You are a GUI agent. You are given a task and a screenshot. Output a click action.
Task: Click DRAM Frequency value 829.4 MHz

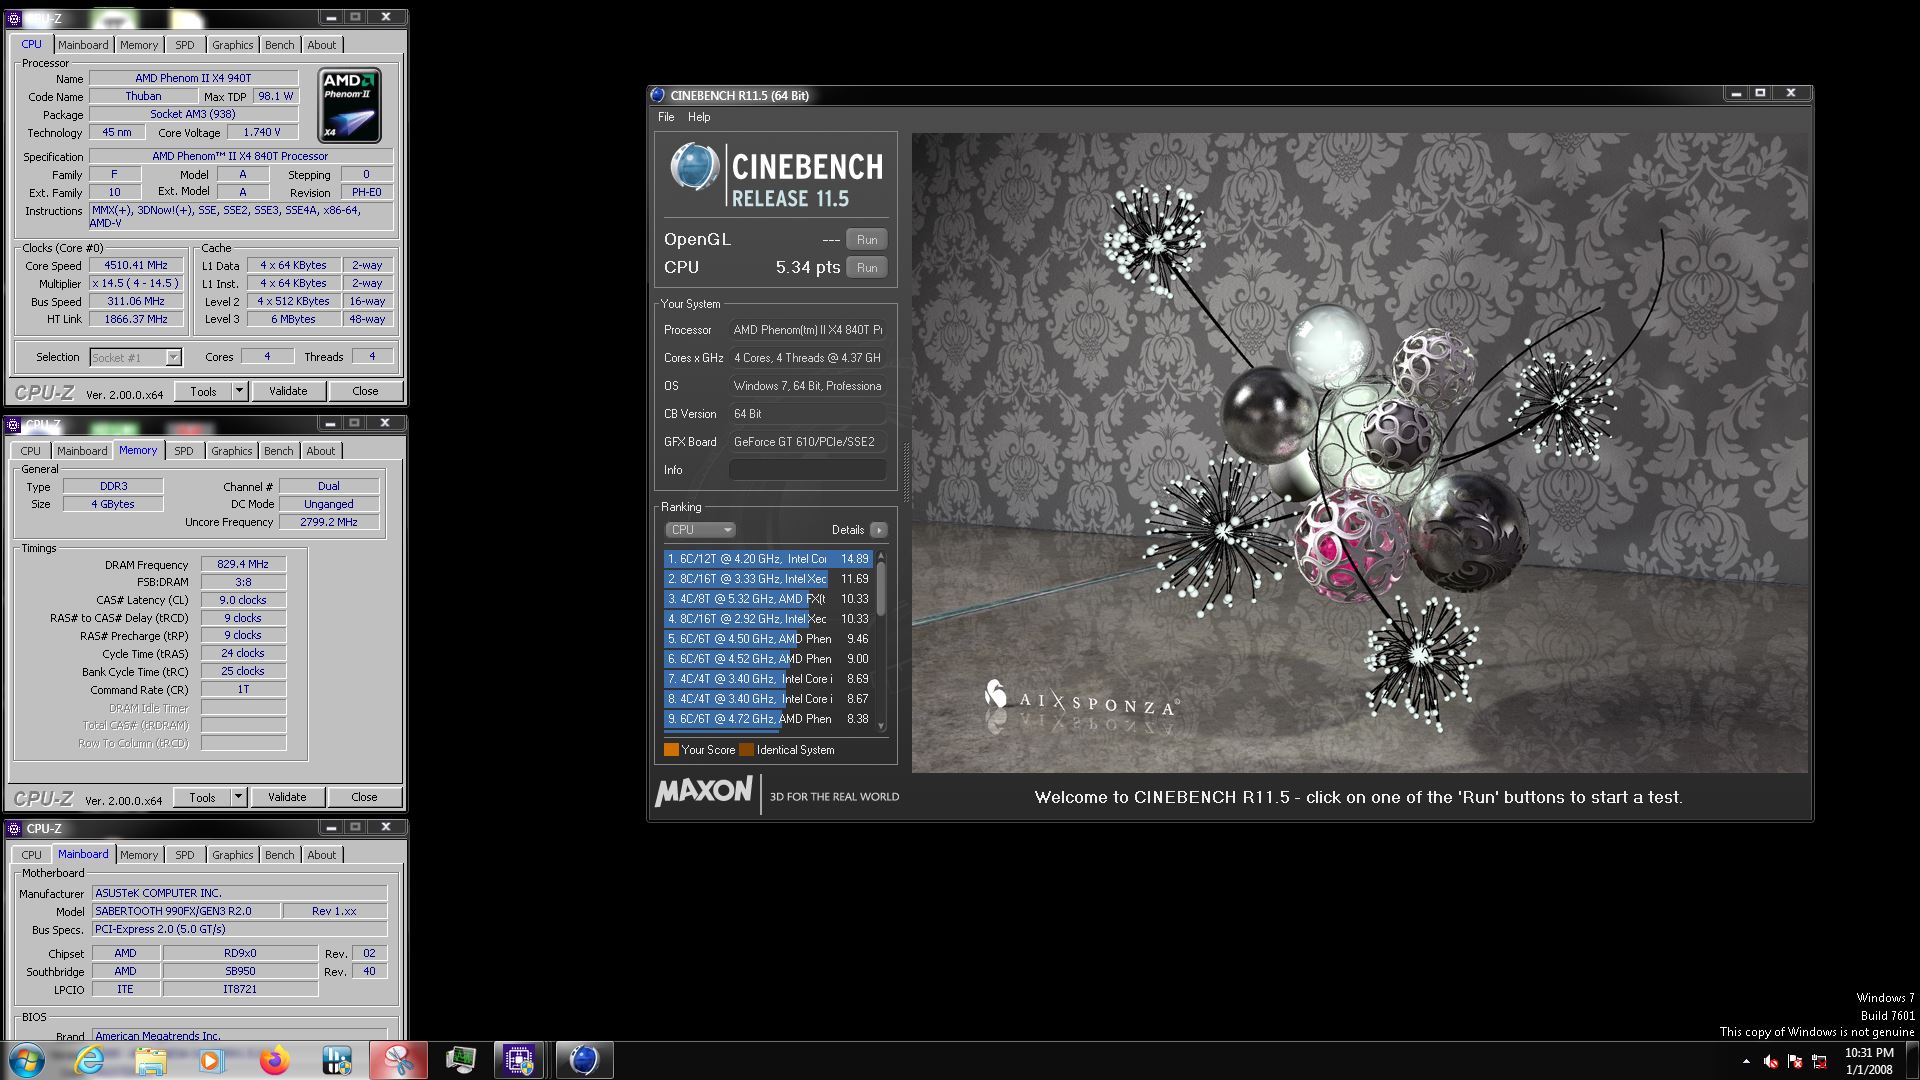pos(243,564)
